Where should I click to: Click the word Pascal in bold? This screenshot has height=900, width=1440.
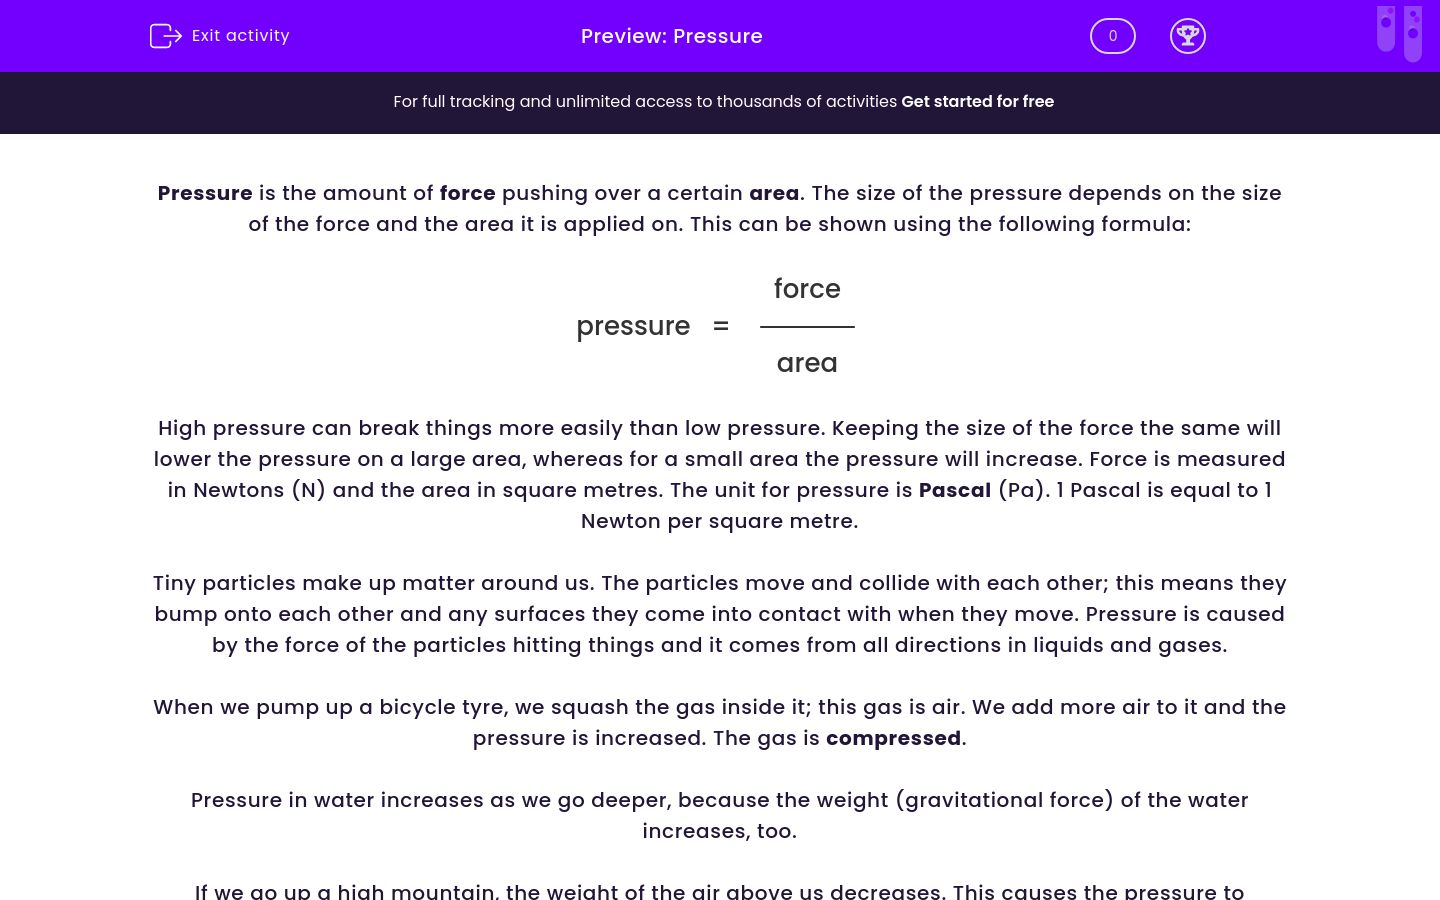tap(955, 490)
